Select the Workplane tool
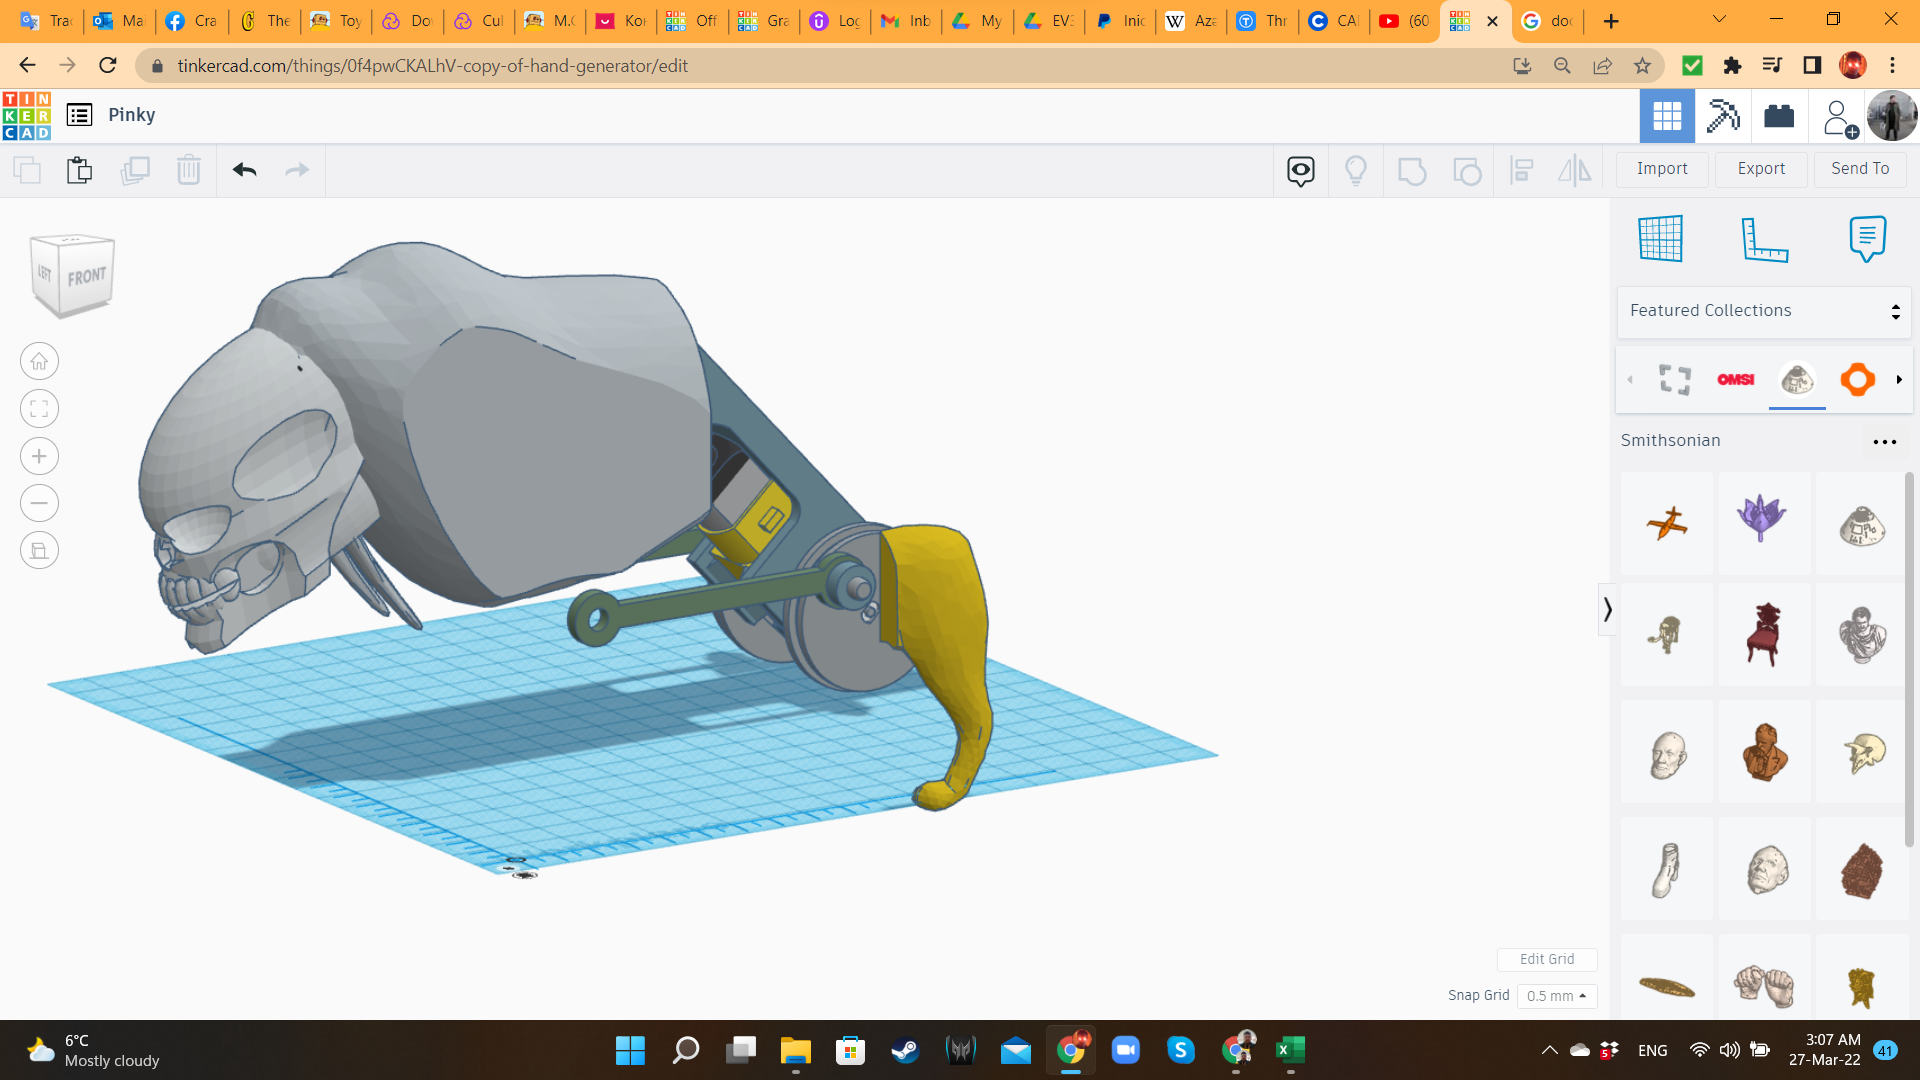Viewport: 1920px width, 1080px height. (1661, 239)
